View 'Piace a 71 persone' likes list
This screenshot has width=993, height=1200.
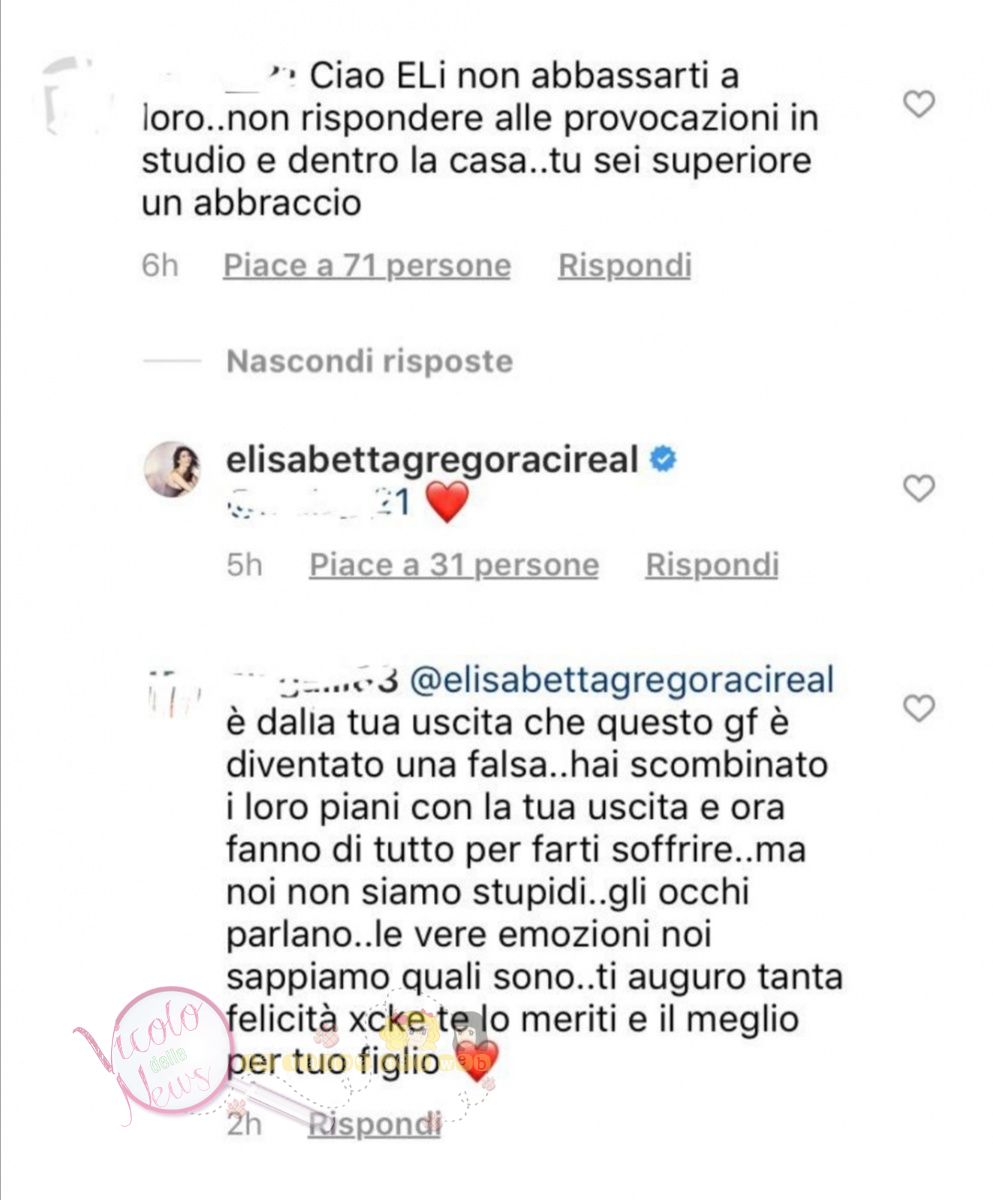[x=367, y=266]
